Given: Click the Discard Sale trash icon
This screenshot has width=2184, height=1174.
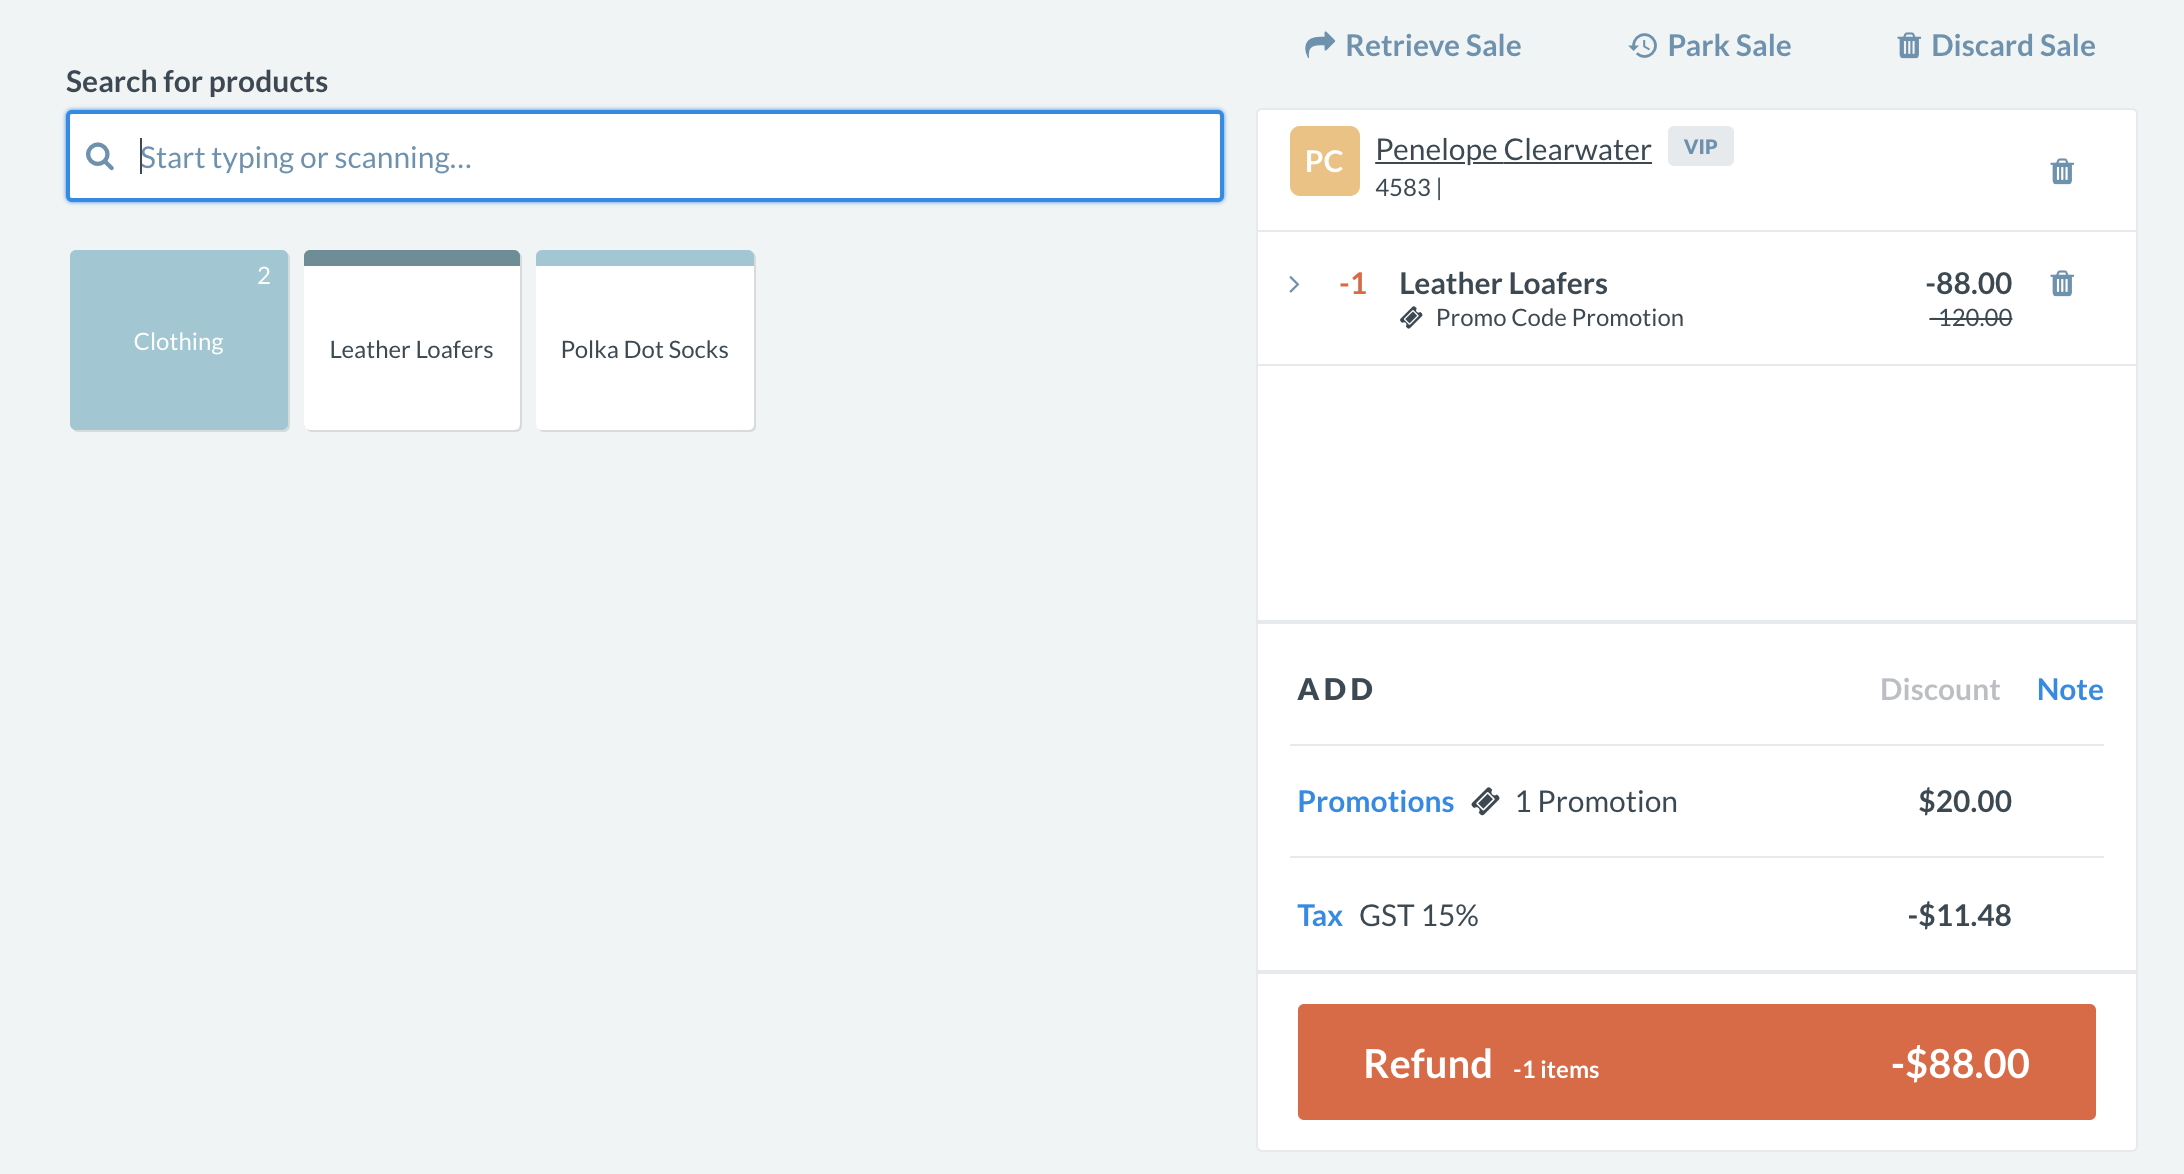Looking at the screenshot, I should 1908,45.
